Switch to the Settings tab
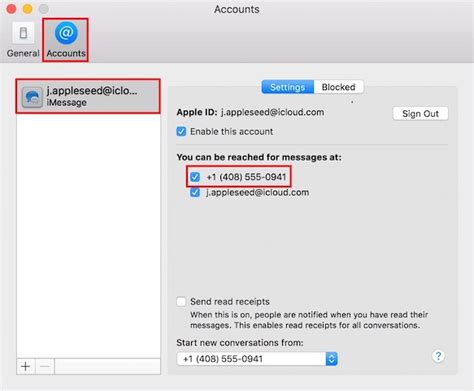The width and height of the screenshot is (474, 391). coord(287,87)
